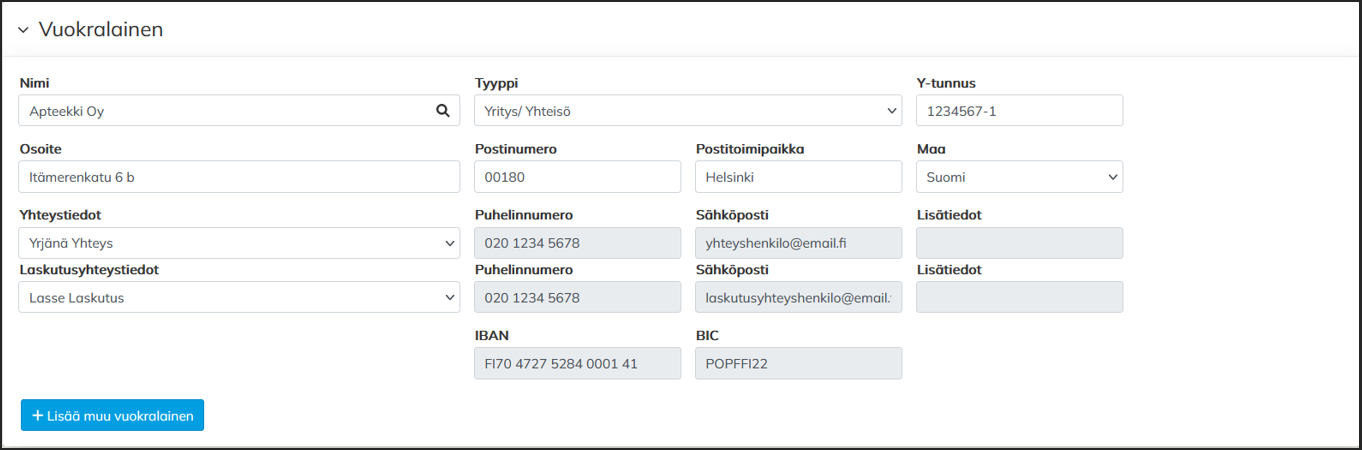Click the search magnifier in Nimi field

coord(443,111)
